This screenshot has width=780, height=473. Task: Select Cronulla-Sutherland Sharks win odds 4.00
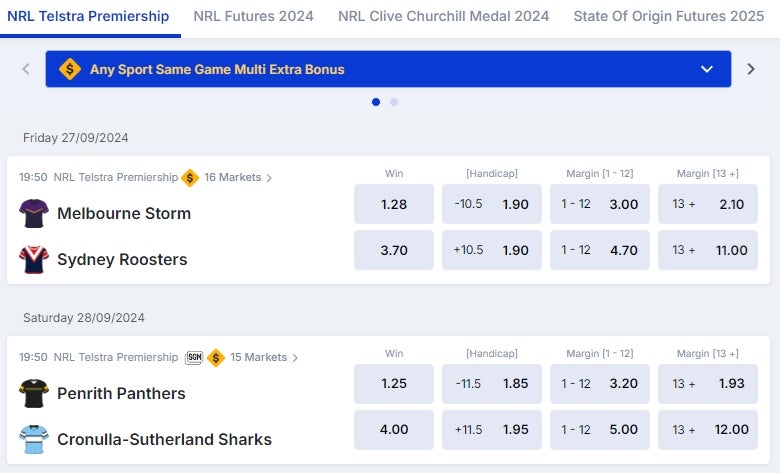point(394,430)
